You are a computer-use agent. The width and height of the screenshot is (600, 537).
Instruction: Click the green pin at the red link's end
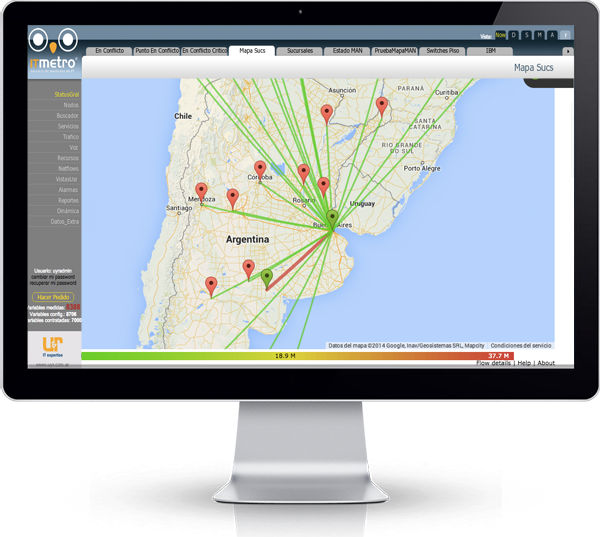coord(267,278)
